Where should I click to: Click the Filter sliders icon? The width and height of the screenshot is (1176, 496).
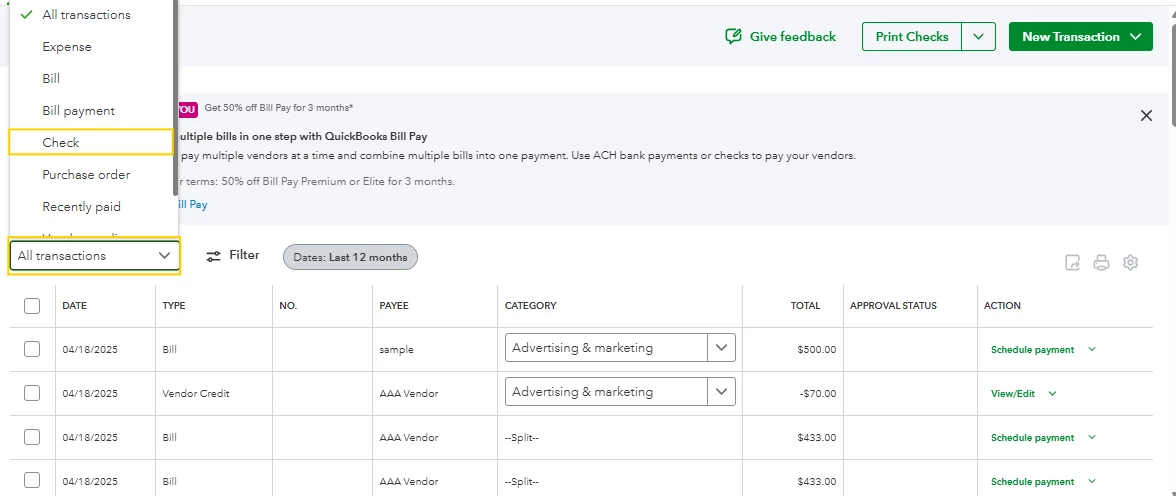(214, 256)
